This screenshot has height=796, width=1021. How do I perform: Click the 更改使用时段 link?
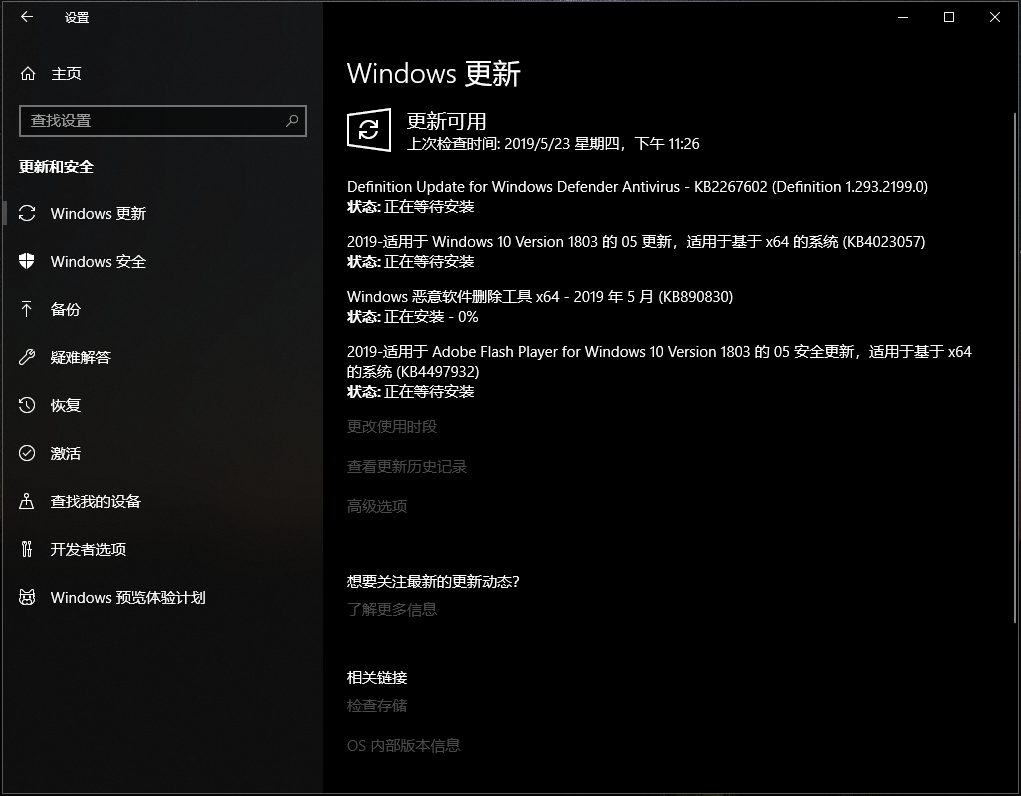pos(391,426)
